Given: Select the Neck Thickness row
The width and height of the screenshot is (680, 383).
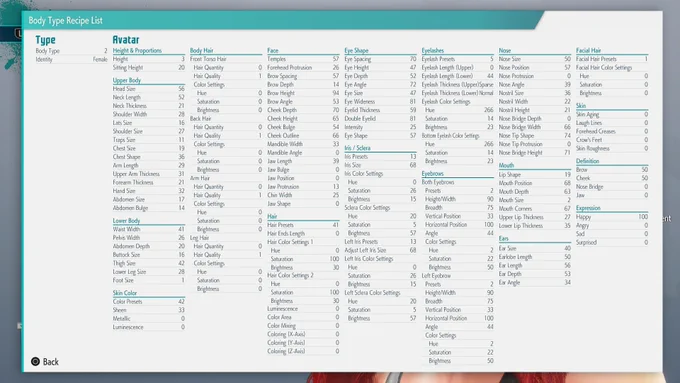Looking at the screenshot, I should coord(149,106).
